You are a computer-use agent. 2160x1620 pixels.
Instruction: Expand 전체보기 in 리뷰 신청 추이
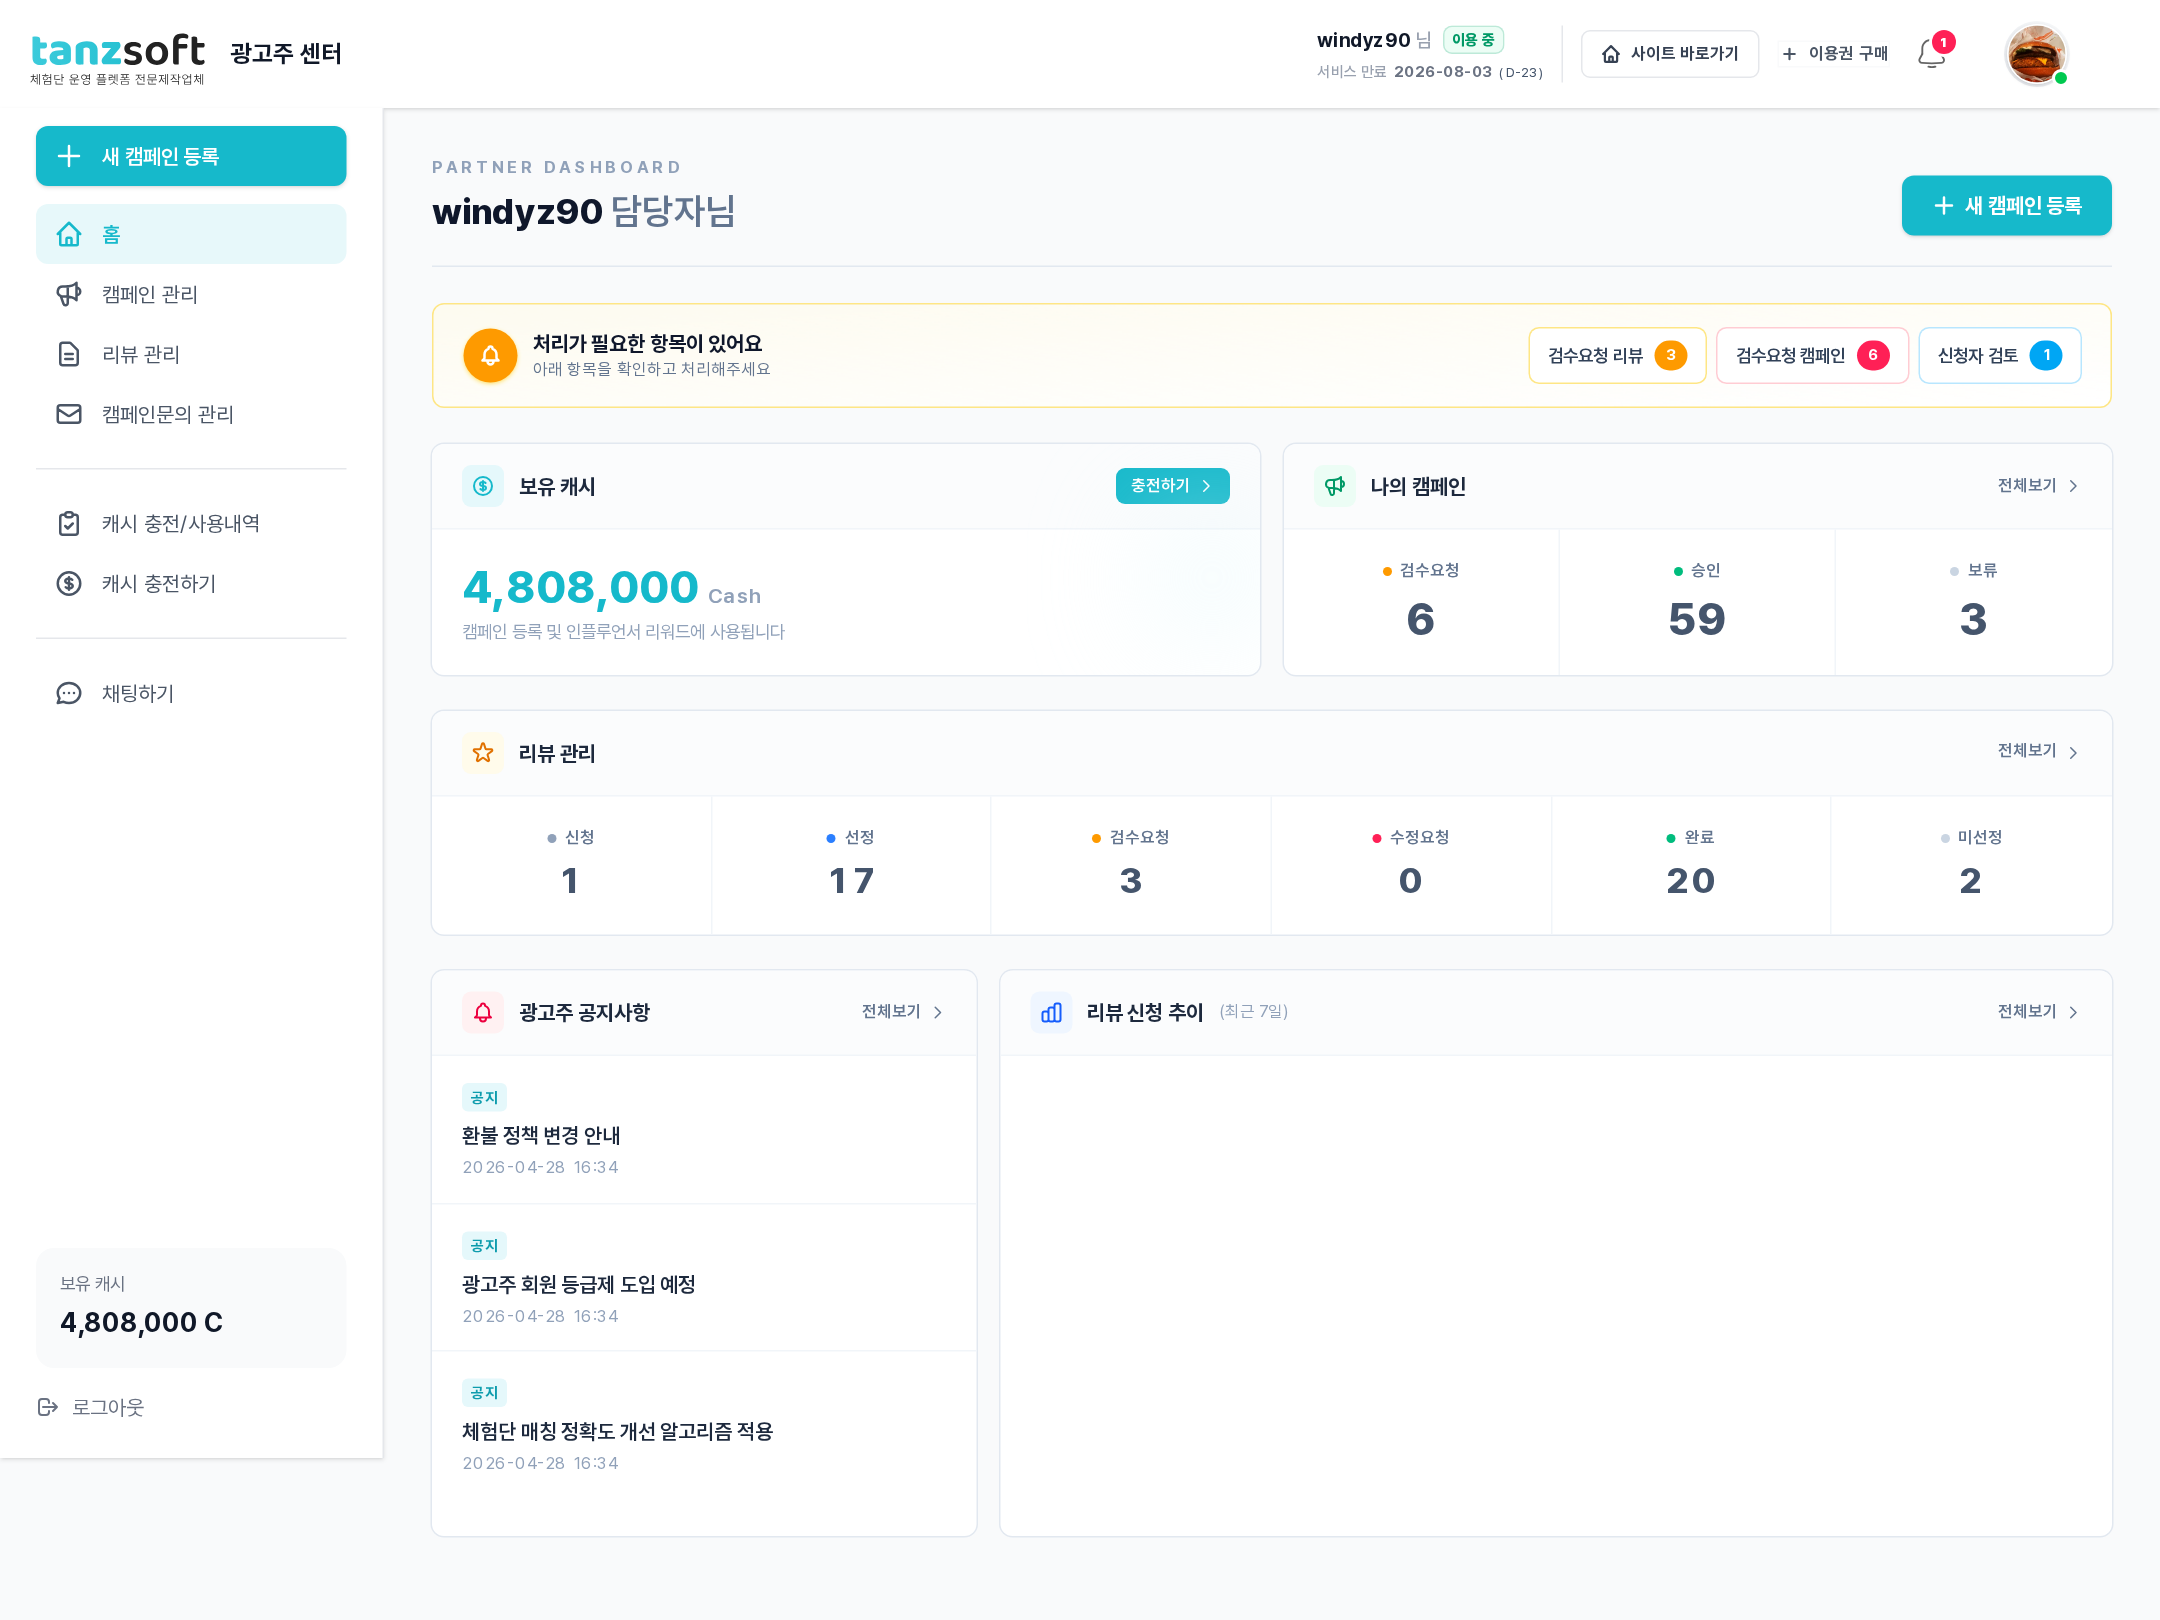2038,1012
